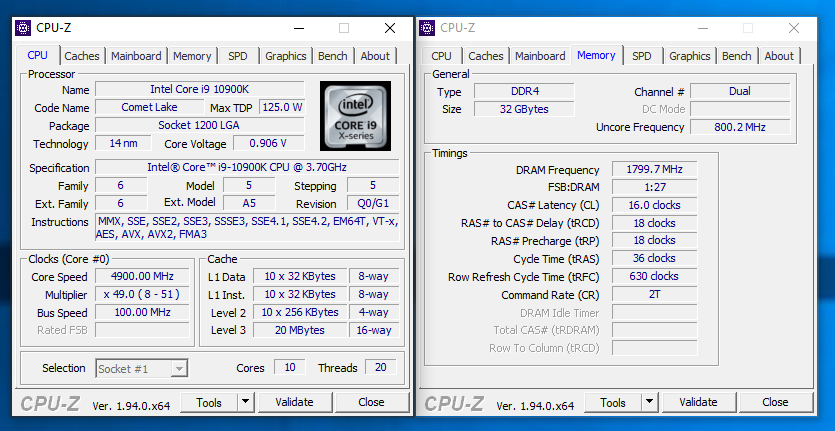The width and height of the screenshot is (835, 431).
Task: Click the Ext. Model value A5
Action: 249,203
